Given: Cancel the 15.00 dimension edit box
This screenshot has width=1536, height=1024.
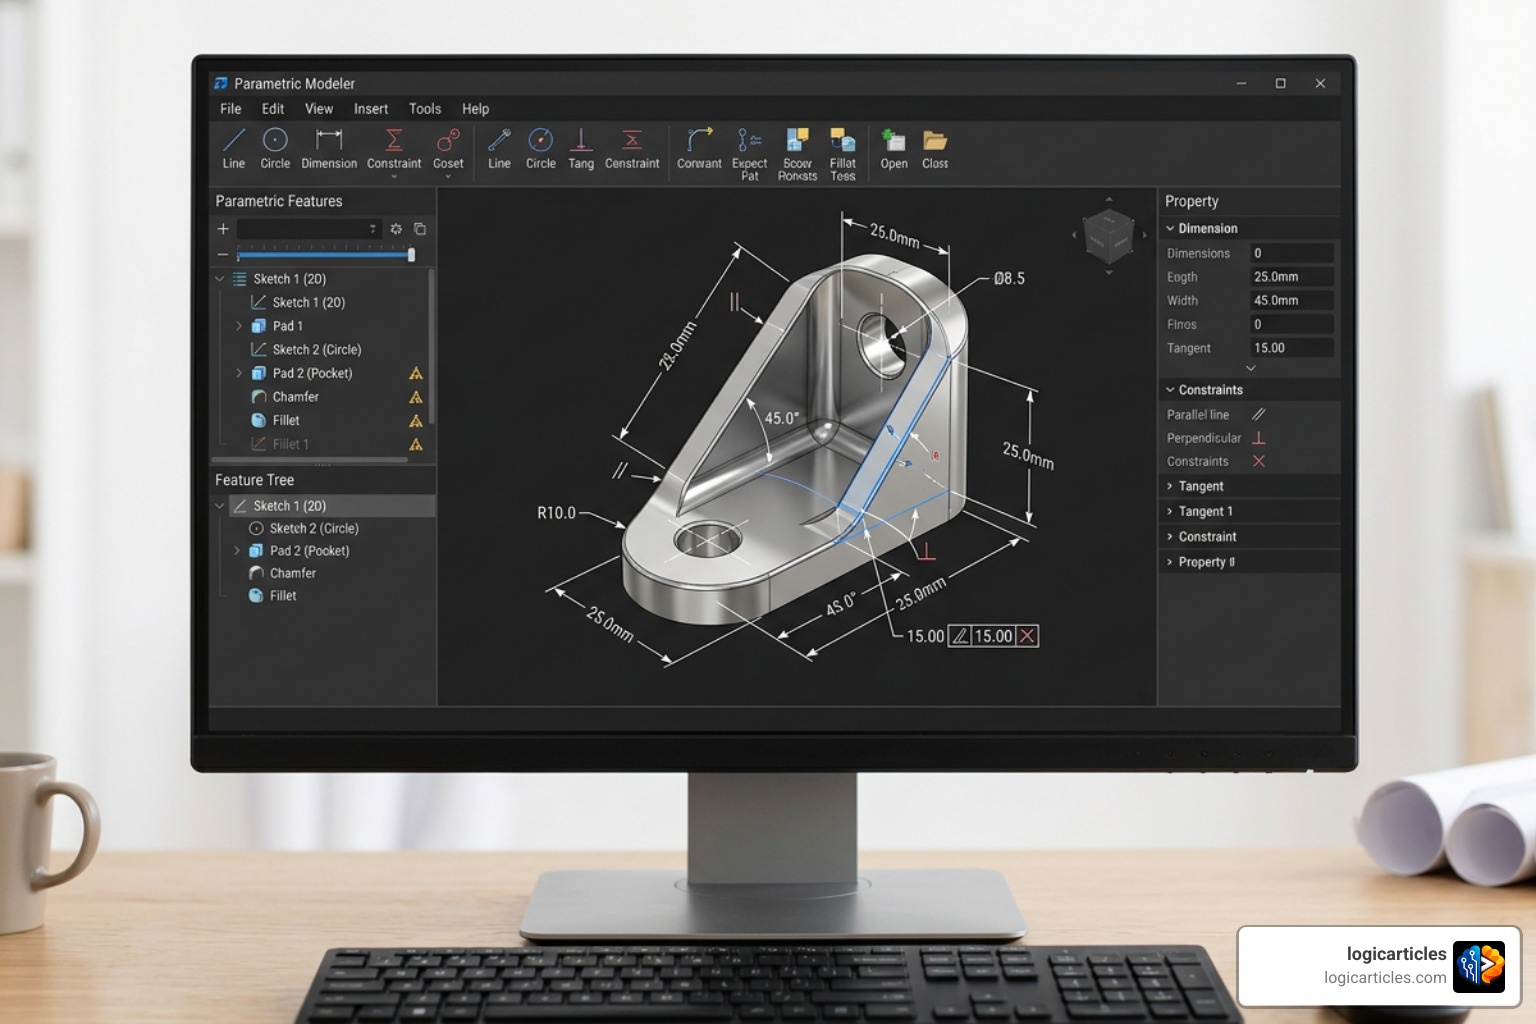Looking at the screenshot, I should [x=1027, y=636].
